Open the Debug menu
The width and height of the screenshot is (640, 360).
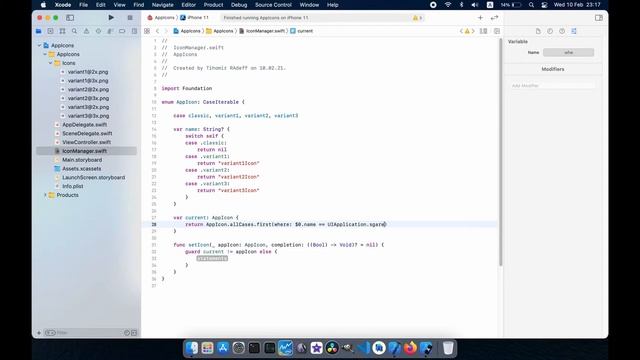[x=239, y=5]
